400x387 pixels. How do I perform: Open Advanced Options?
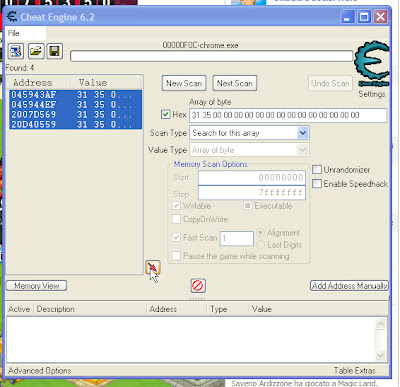tap(39, 371)
